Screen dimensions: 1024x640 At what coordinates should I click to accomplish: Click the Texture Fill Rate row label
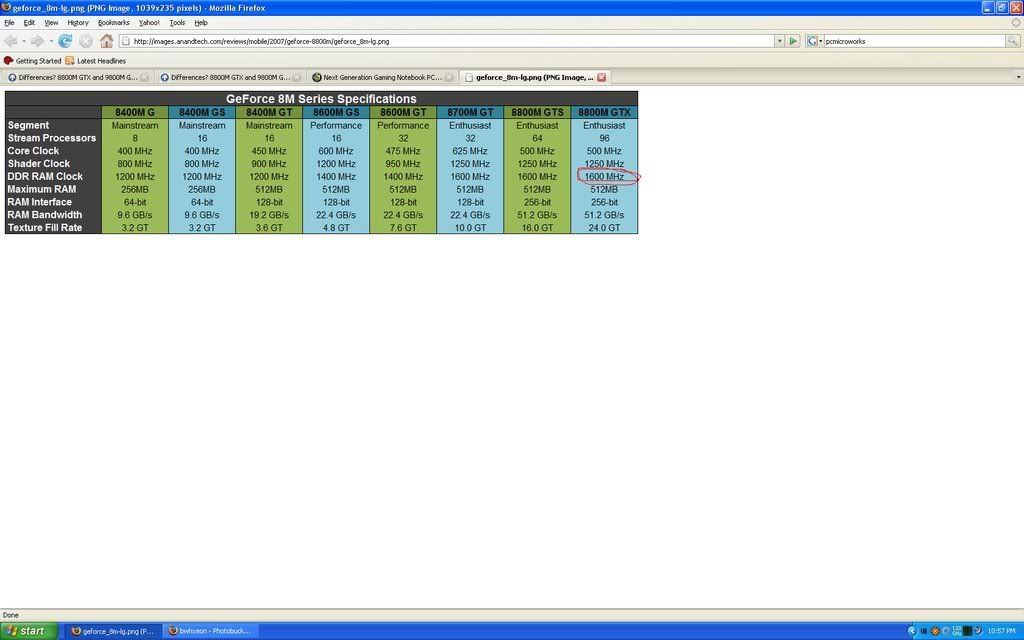point(45,227)
